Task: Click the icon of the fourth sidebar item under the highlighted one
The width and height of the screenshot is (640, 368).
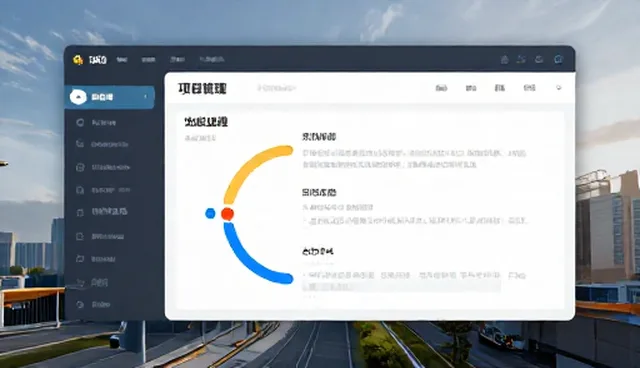Action: (x=80, y=190)
